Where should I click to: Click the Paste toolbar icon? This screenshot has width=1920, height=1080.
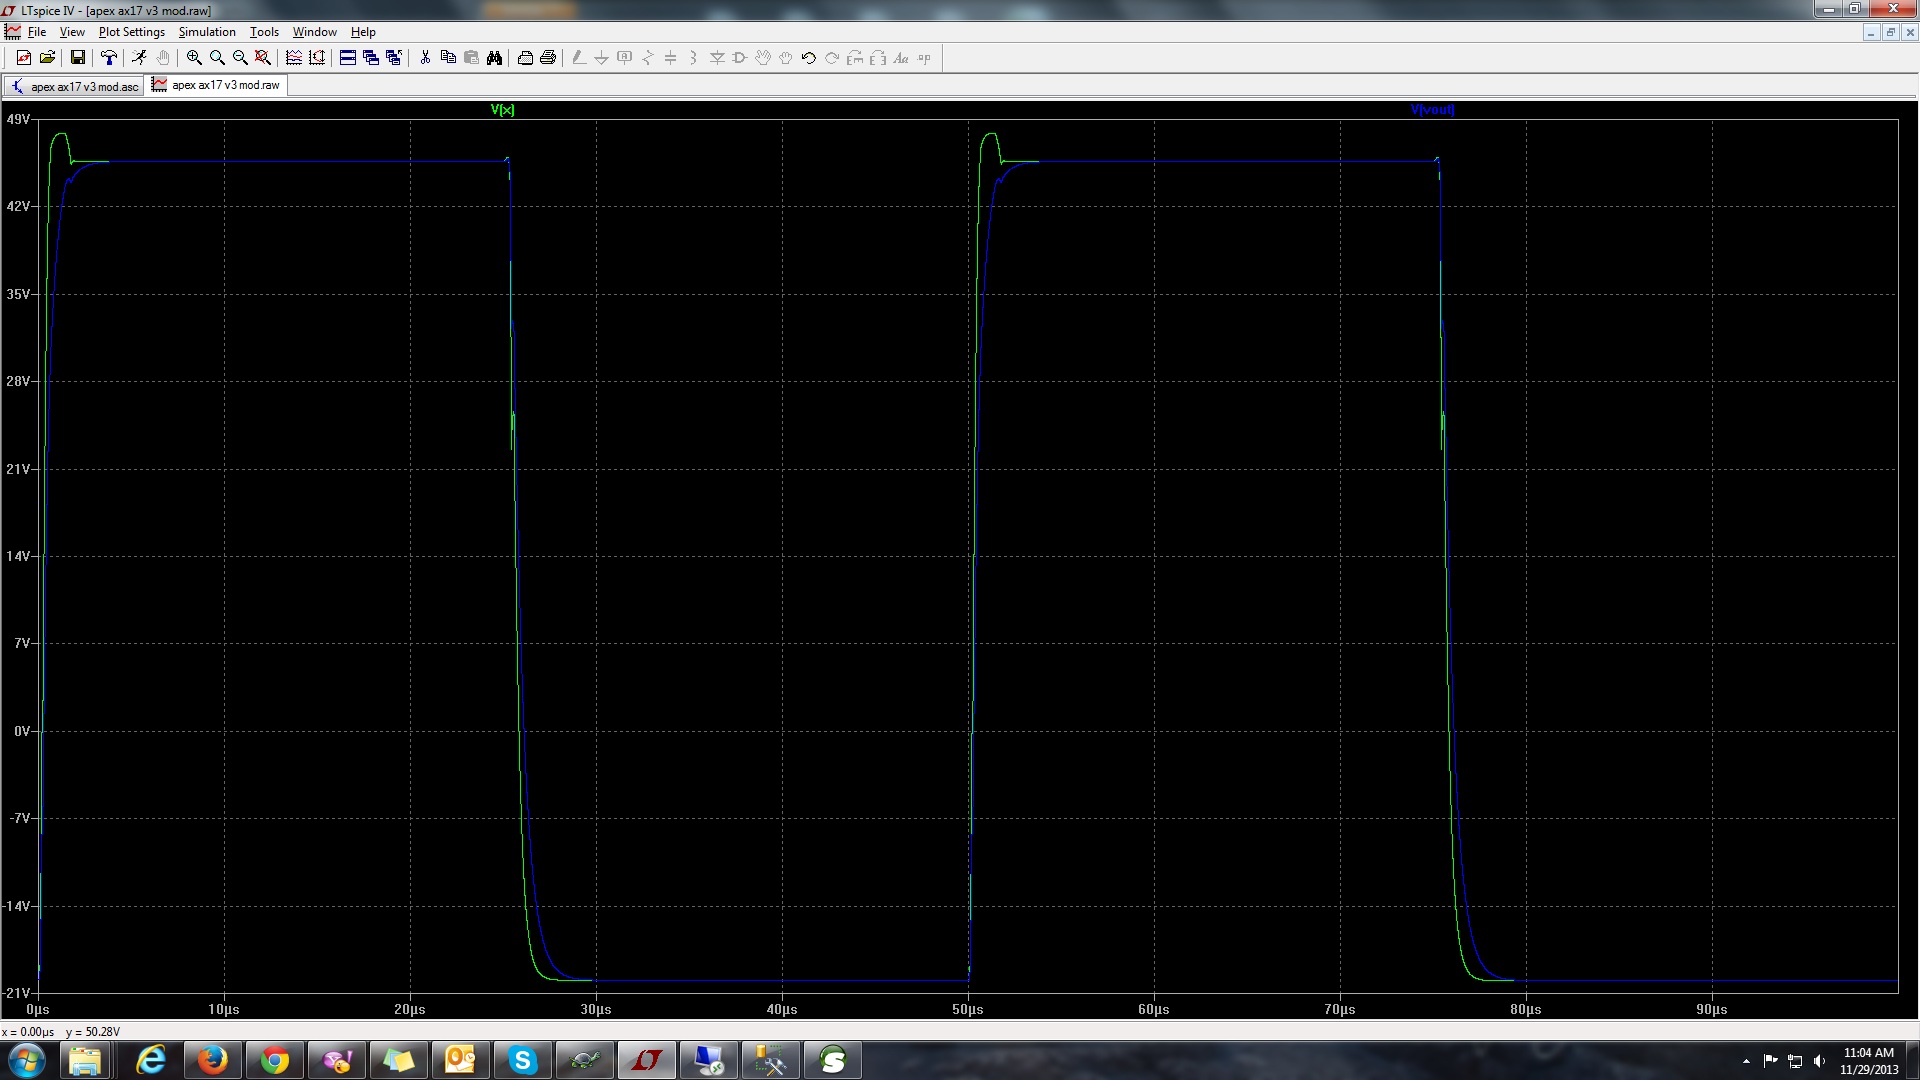tap(471, 58)
